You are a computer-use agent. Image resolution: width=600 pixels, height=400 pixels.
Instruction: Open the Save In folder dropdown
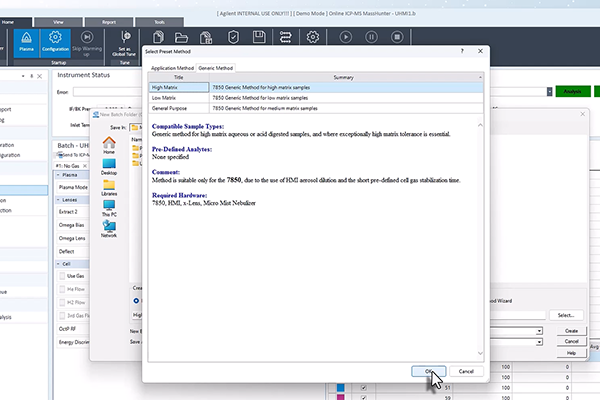click(x=135, y=127)
